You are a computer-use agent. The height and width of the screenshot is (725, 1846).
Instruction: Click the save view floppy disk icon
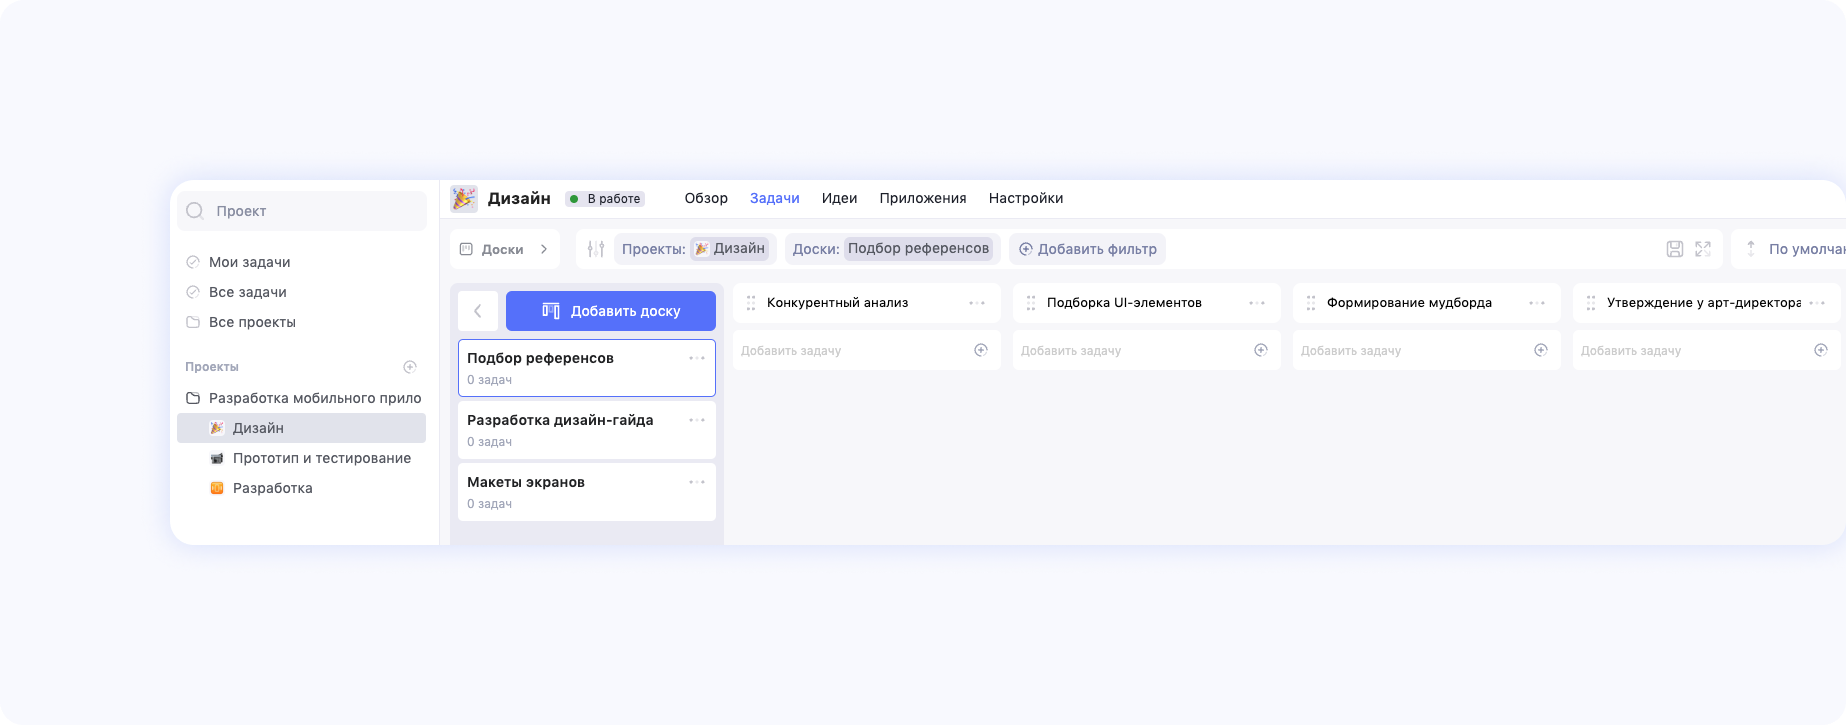click(1675, 249)
